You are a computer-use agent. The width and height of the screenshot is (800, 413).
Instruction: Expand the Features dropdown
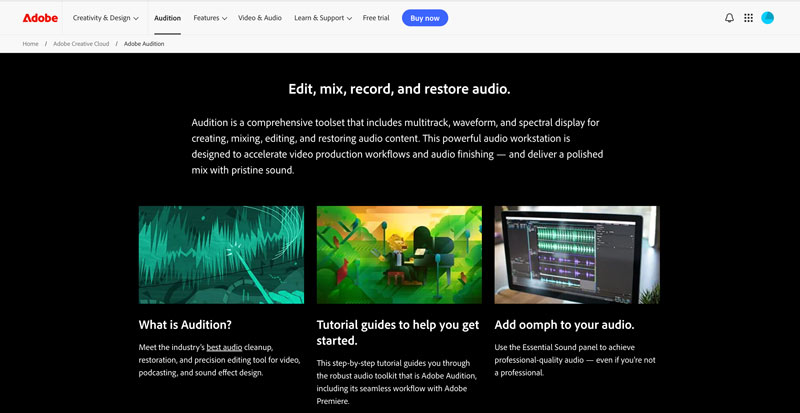point(210,18)
